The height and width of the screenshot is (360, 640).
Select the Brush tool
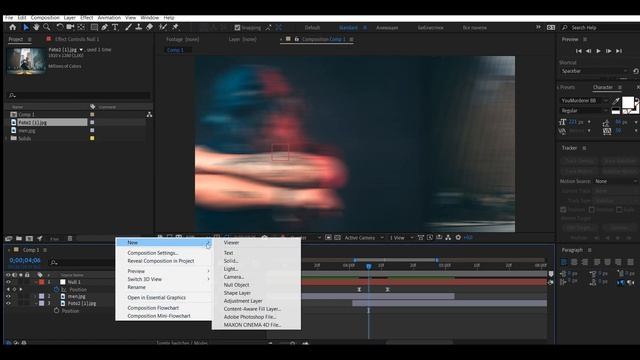[129, 27]
